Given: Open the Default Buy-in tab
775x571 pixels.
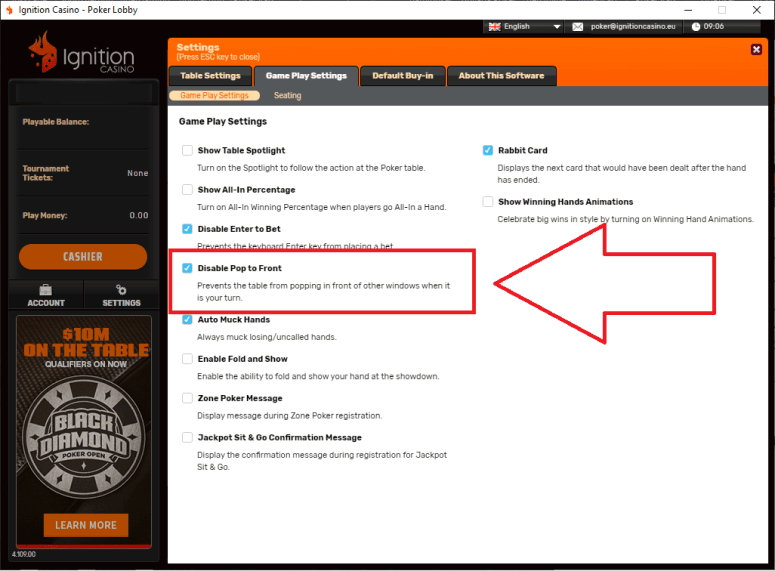Looking at the screenshot, I should [x=402, y=76].
